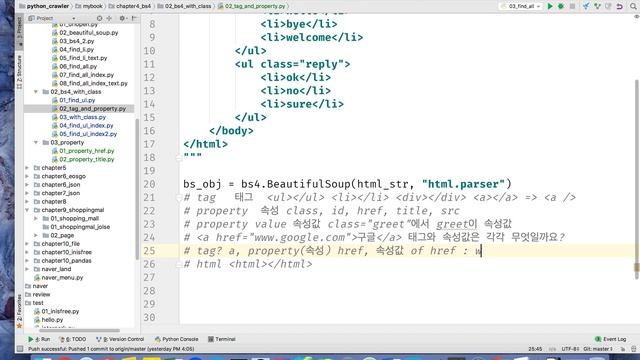Click the grey Stop button
This screenshot has height=360, width=640.
point(572,6)
